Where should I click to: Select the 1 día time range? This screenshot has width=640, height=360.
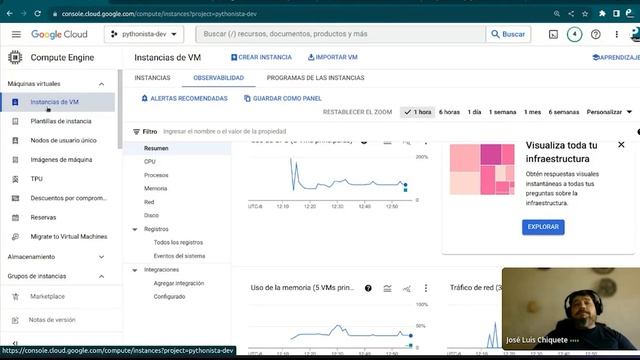(x=474, y=112)
